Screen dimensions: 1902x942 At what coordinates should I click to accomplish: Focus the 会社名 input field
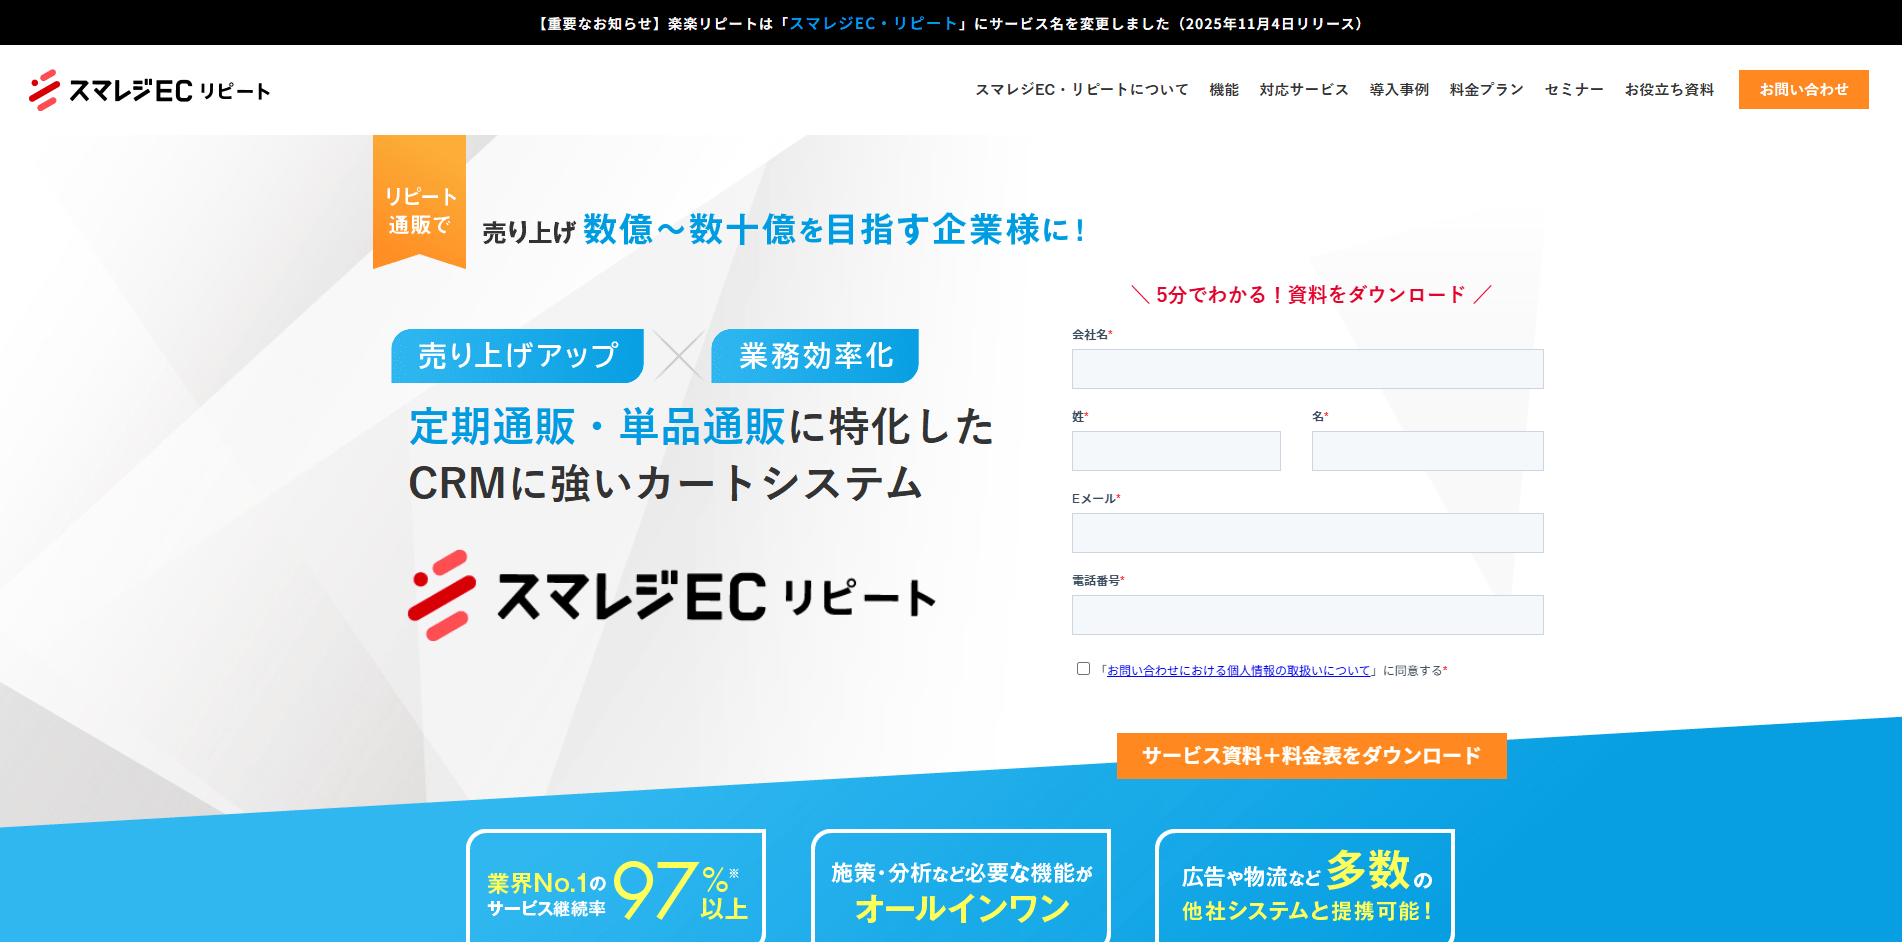tap(1307, 369)
